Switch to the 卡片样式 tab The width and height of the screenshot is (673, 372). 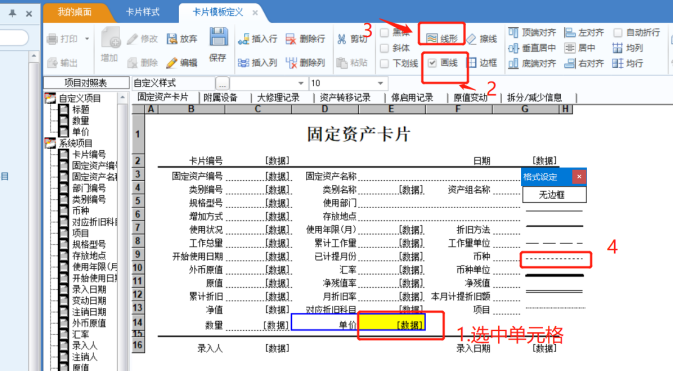[142, 12]
